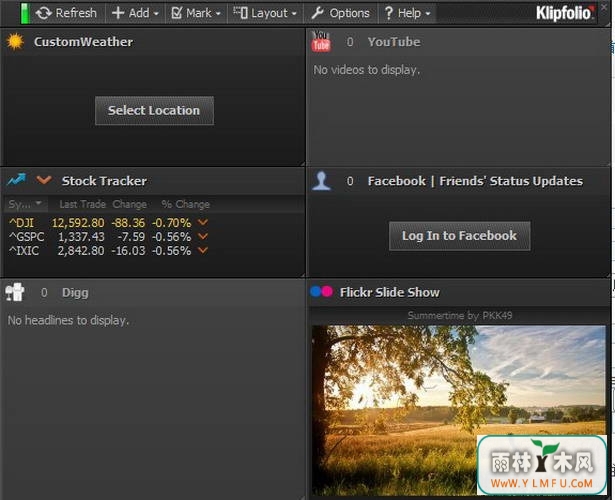Viewport: 615px width, 500px height.
Task: Click the YouTube unread count 0
Action: 350,42
